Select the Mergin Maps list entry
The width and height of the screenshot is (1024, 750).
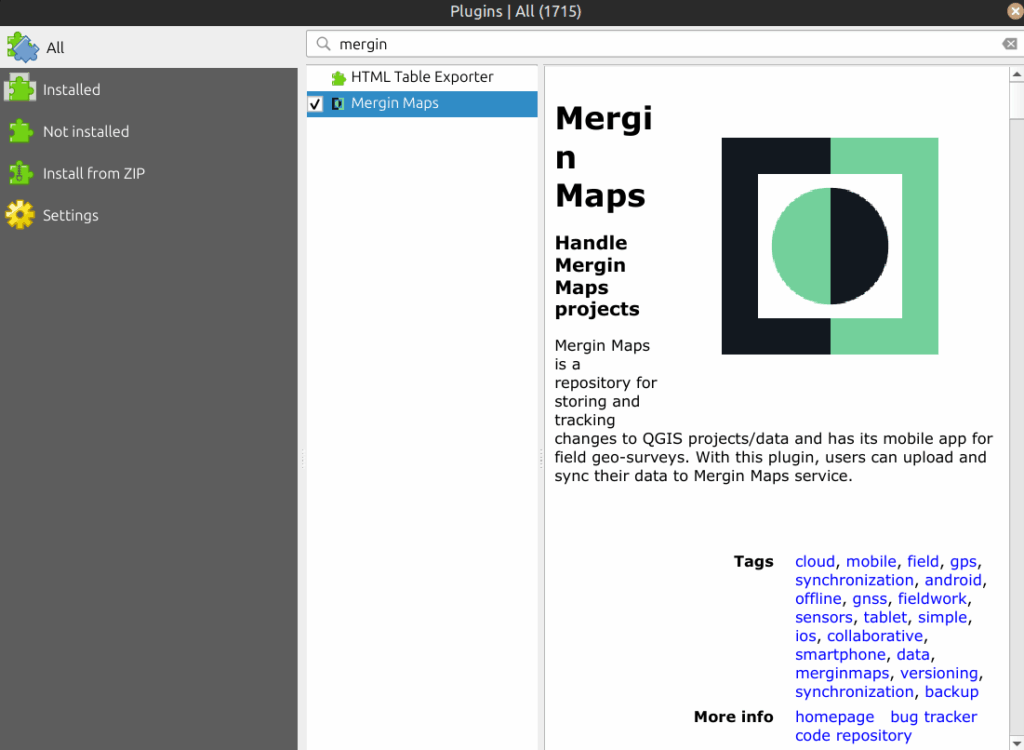pos(422,104)
